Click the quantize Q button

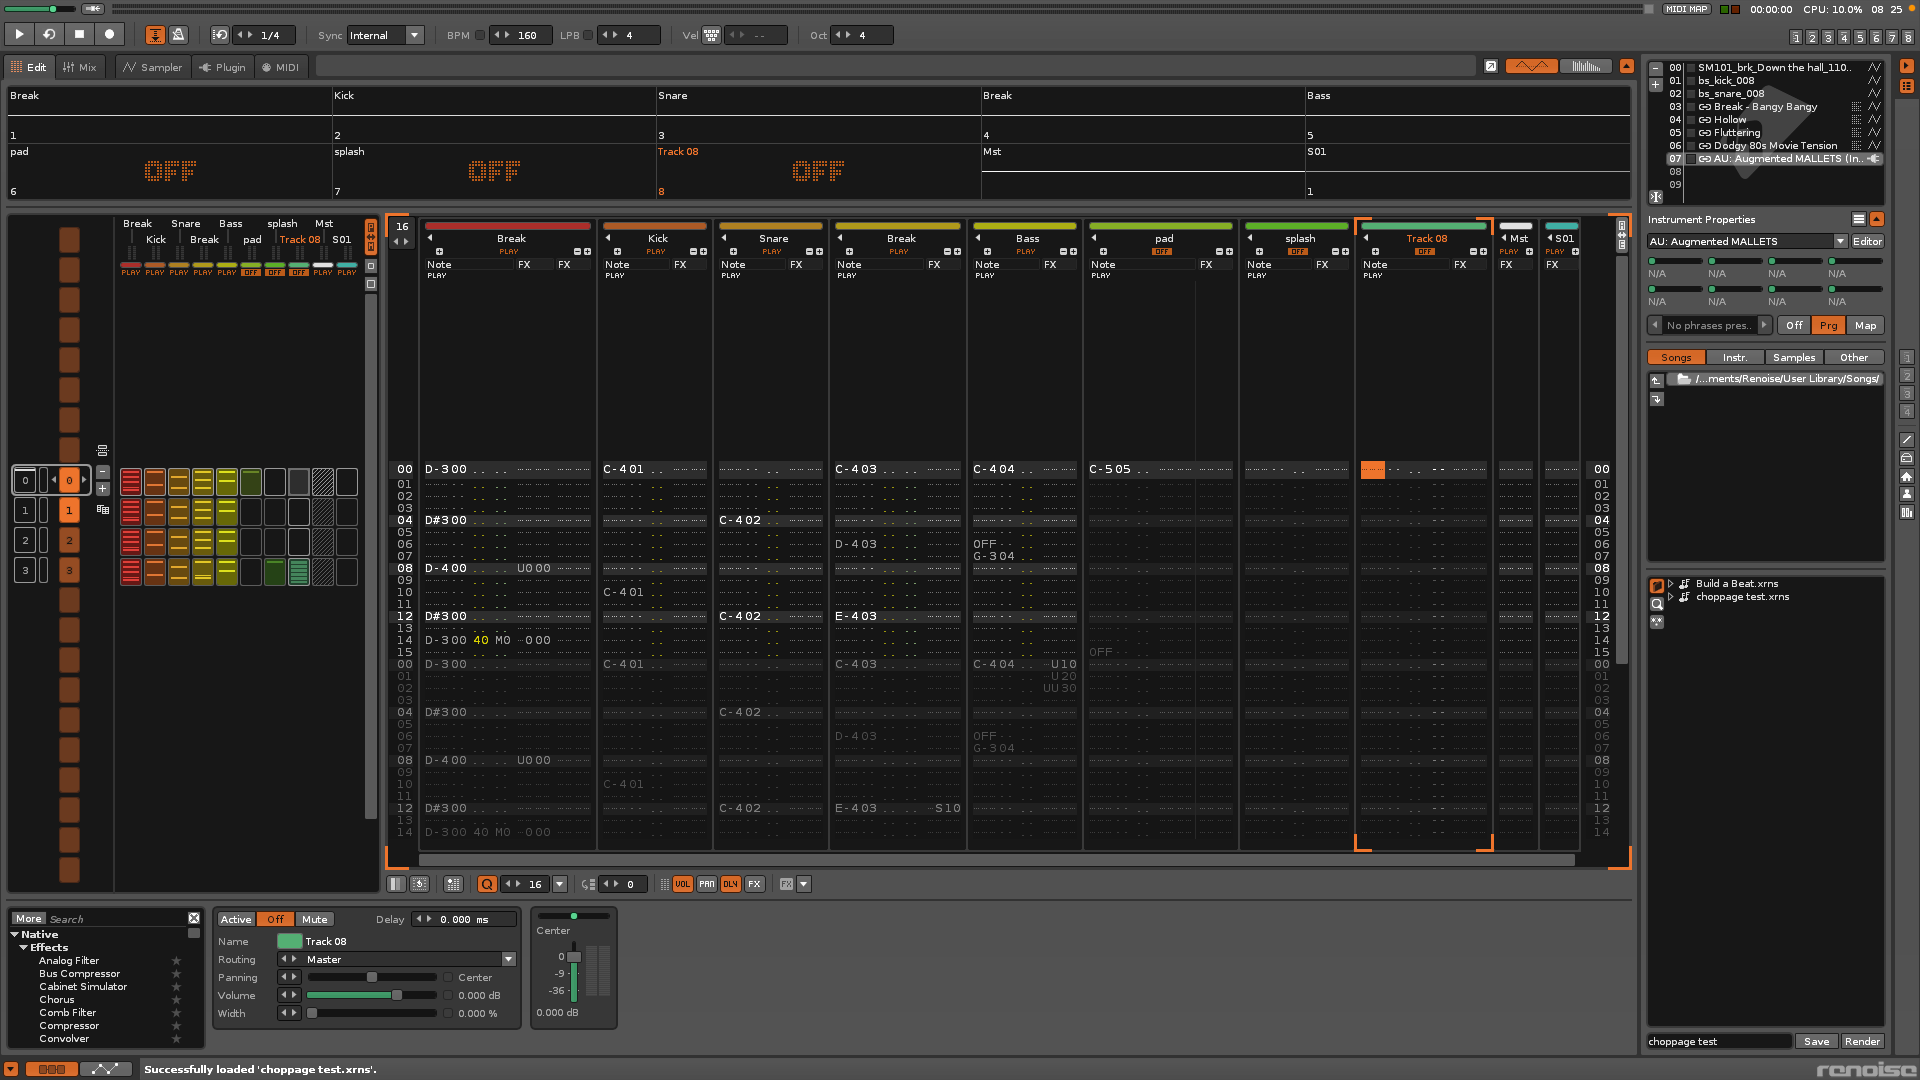(x=487, y=884)
